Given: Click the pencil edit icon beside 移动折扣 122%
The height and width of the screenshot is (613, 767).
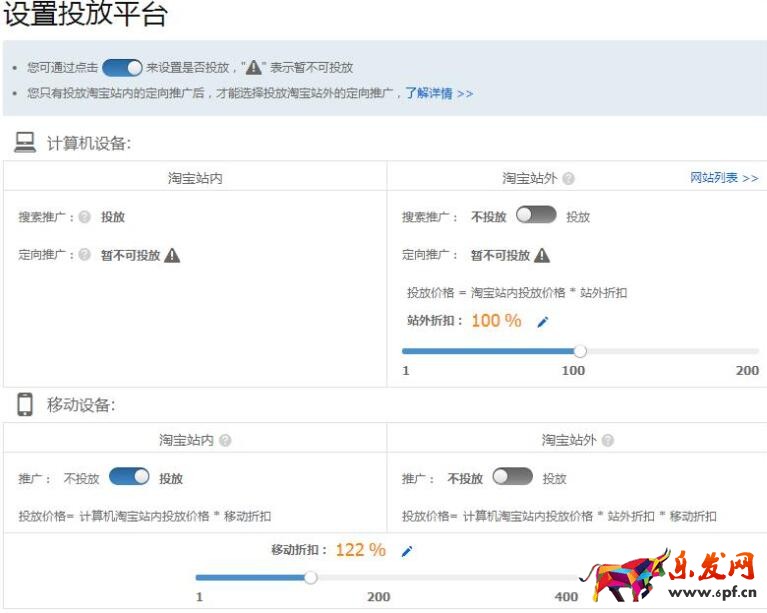Looking at the screenshot, I should click(406, 551).
